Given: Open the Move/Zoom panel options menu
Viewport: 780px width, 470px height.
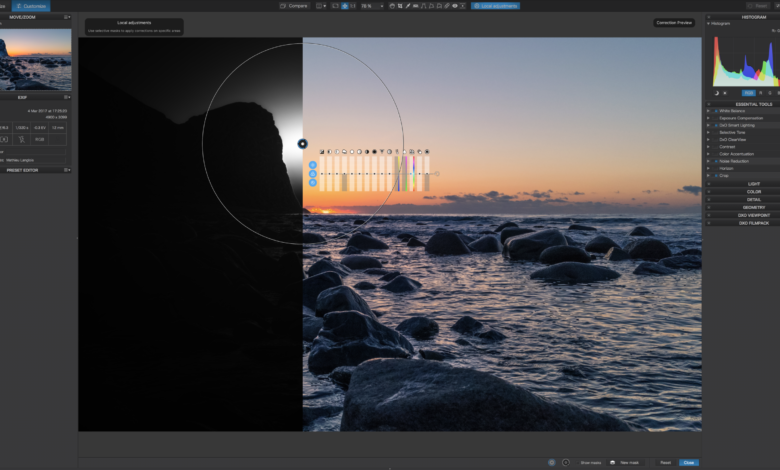Looking at the screenshot, I should click(67, 17).
